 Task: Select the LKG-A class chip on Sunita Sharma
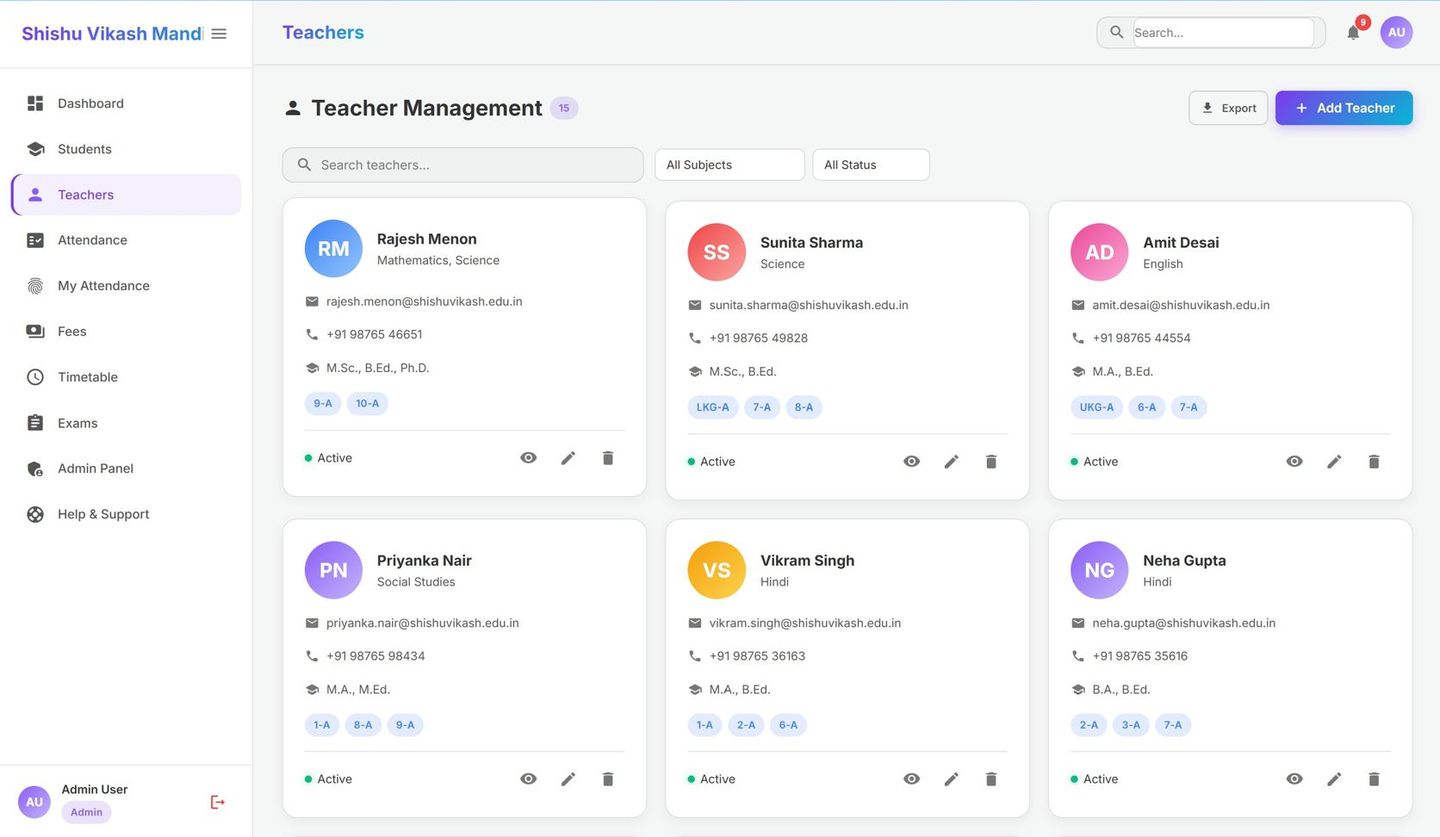[x=713, y=407]
